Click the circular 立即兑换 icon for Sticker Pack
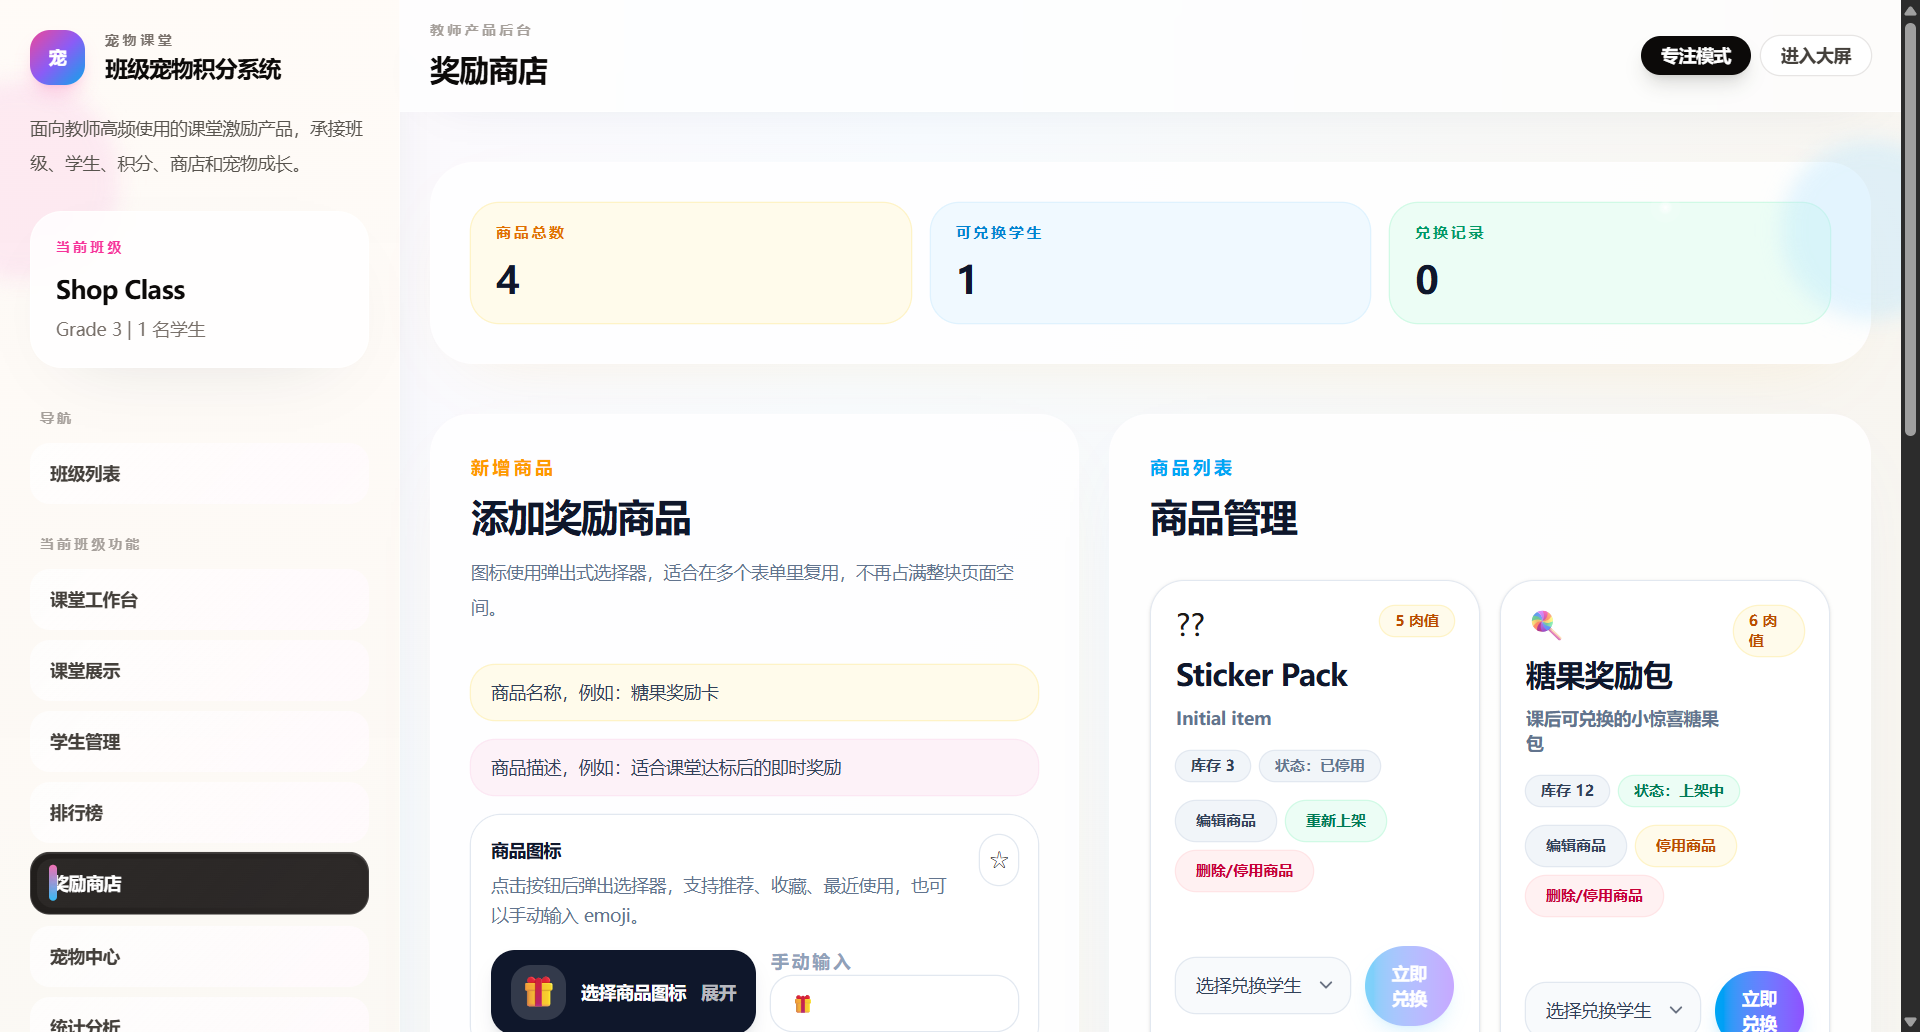 pos(1409,985)
